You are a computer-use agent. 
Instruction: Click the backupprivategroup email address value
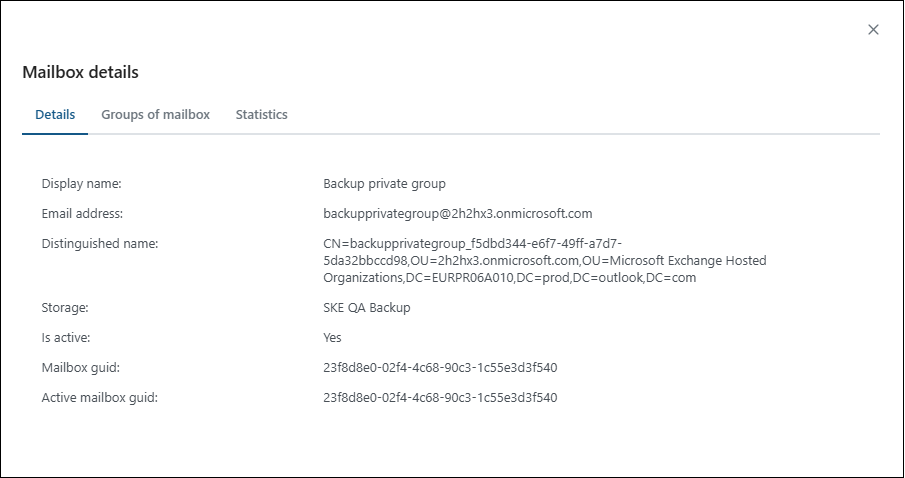click(x=458, y=213)
